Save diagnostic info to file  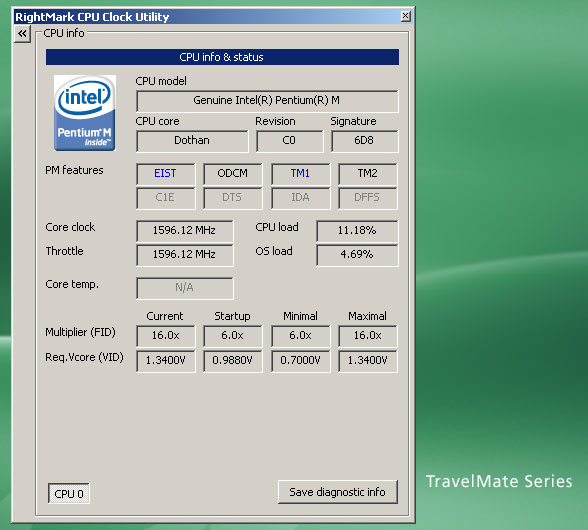[338, 492]
